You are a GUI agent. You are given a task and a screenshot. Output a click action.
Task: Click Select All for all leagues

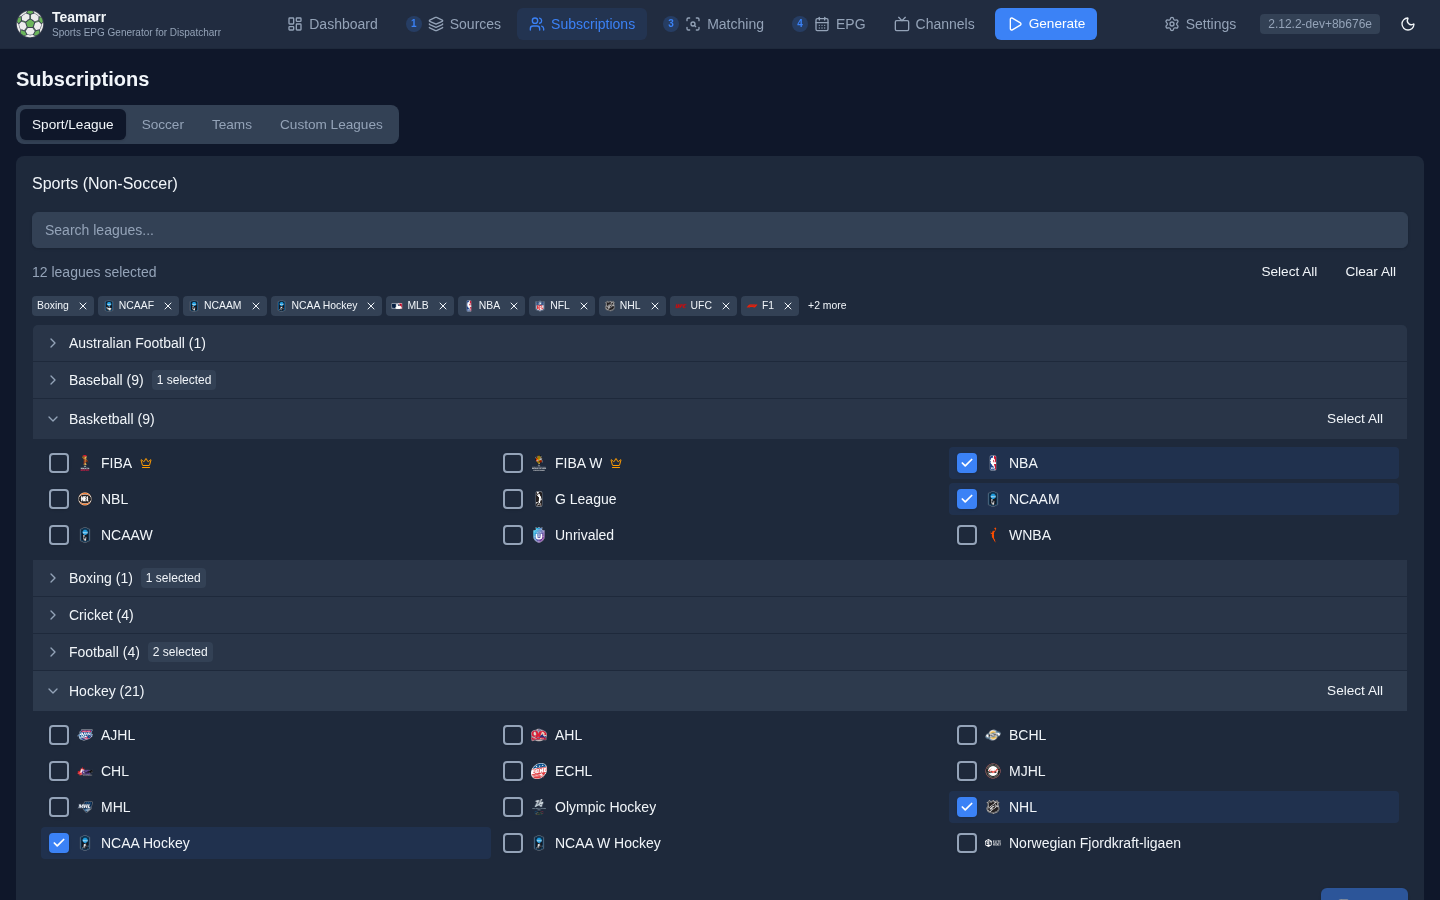pos(1289,272)
